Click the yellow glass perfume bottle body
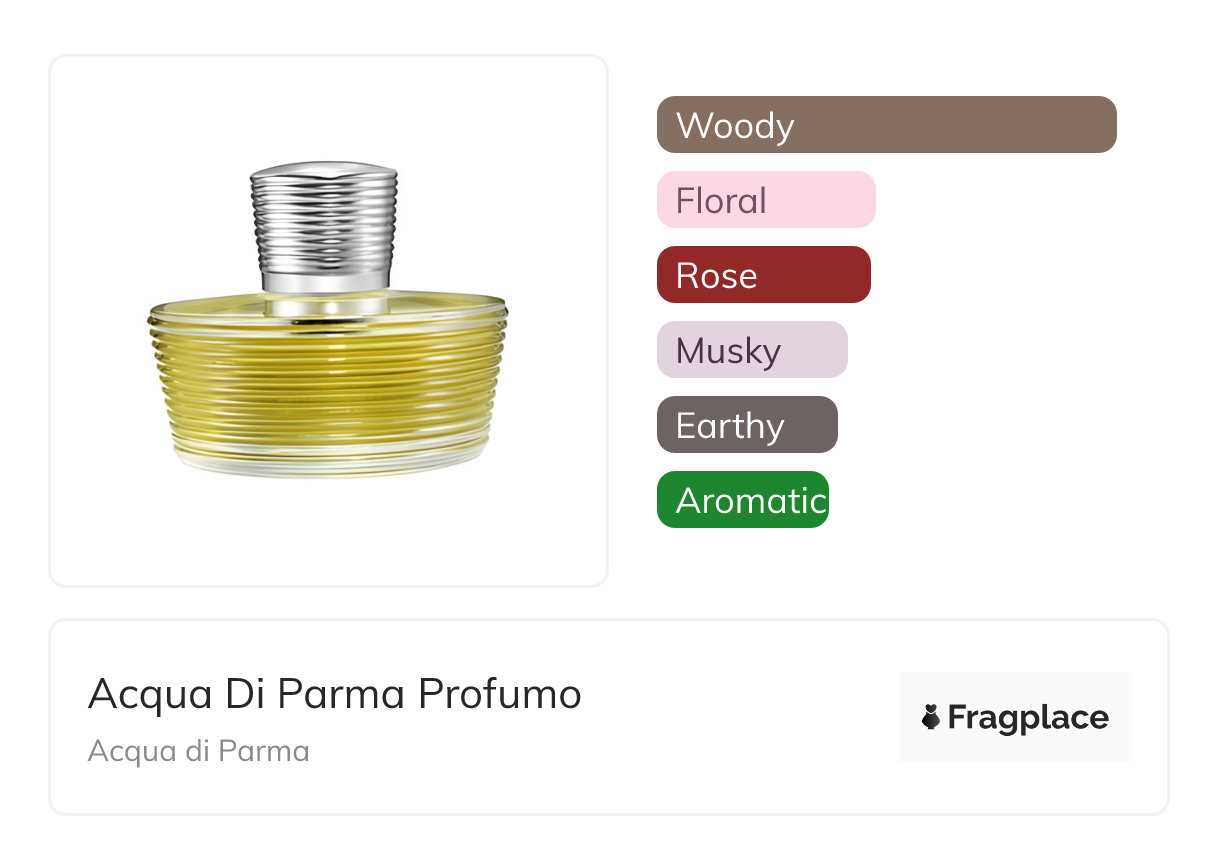1218x864 pixels. tap(328, 380)
